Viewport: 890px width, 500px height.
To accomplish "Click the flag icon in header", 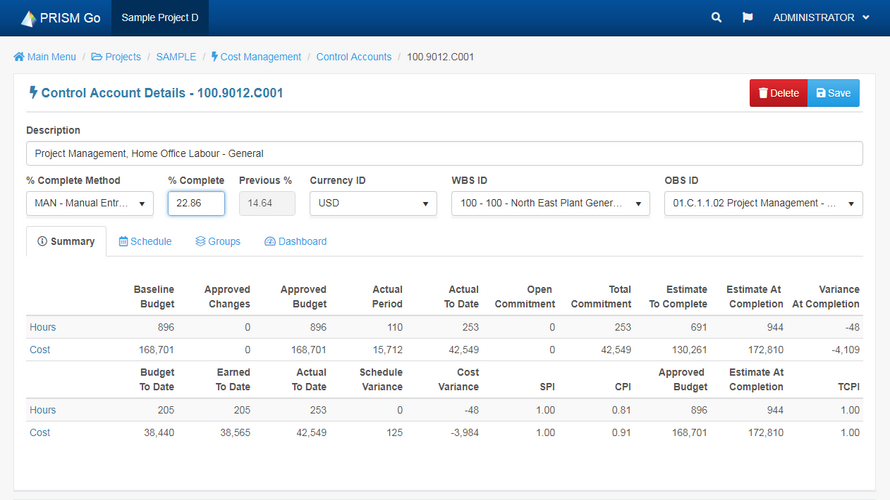I will tap(746, 18).
